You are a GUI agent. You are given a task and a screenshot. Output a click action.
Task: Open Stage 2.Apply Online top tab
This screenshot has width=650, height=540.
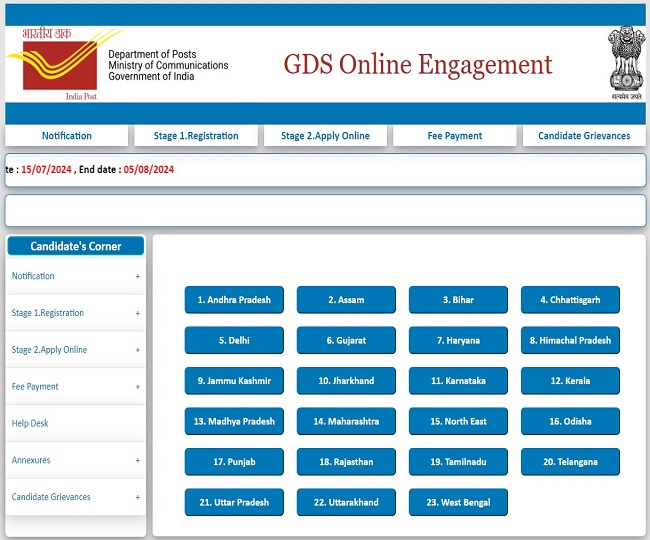[x=325, y=136]
